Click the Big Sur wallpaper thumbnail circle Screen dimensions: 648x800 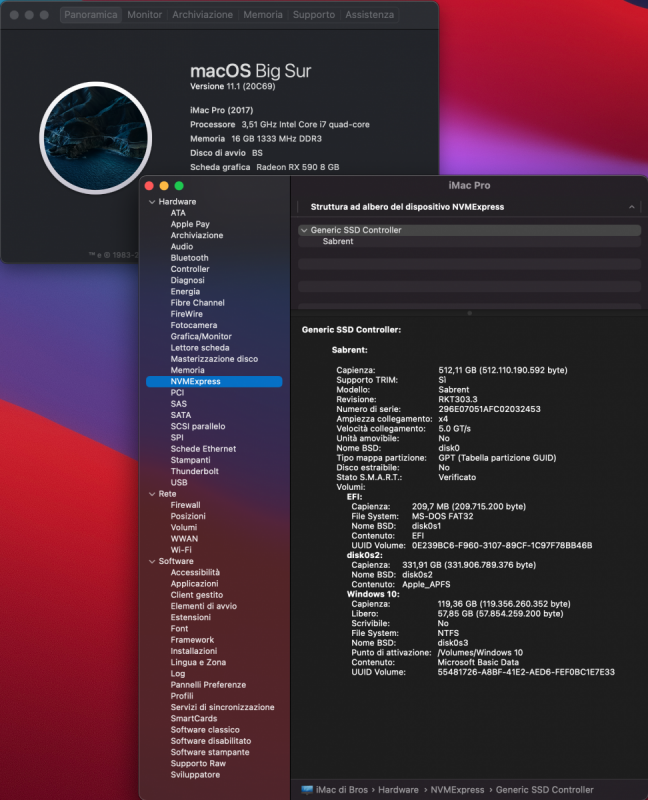[95, 138]
